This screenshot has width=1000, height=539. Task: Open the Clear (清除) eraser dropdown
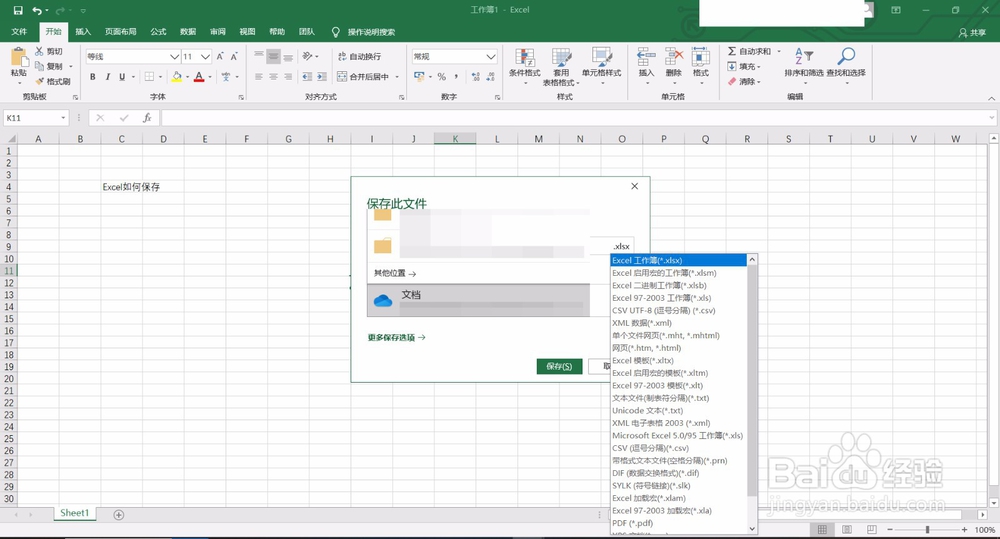tap(744, 82)
